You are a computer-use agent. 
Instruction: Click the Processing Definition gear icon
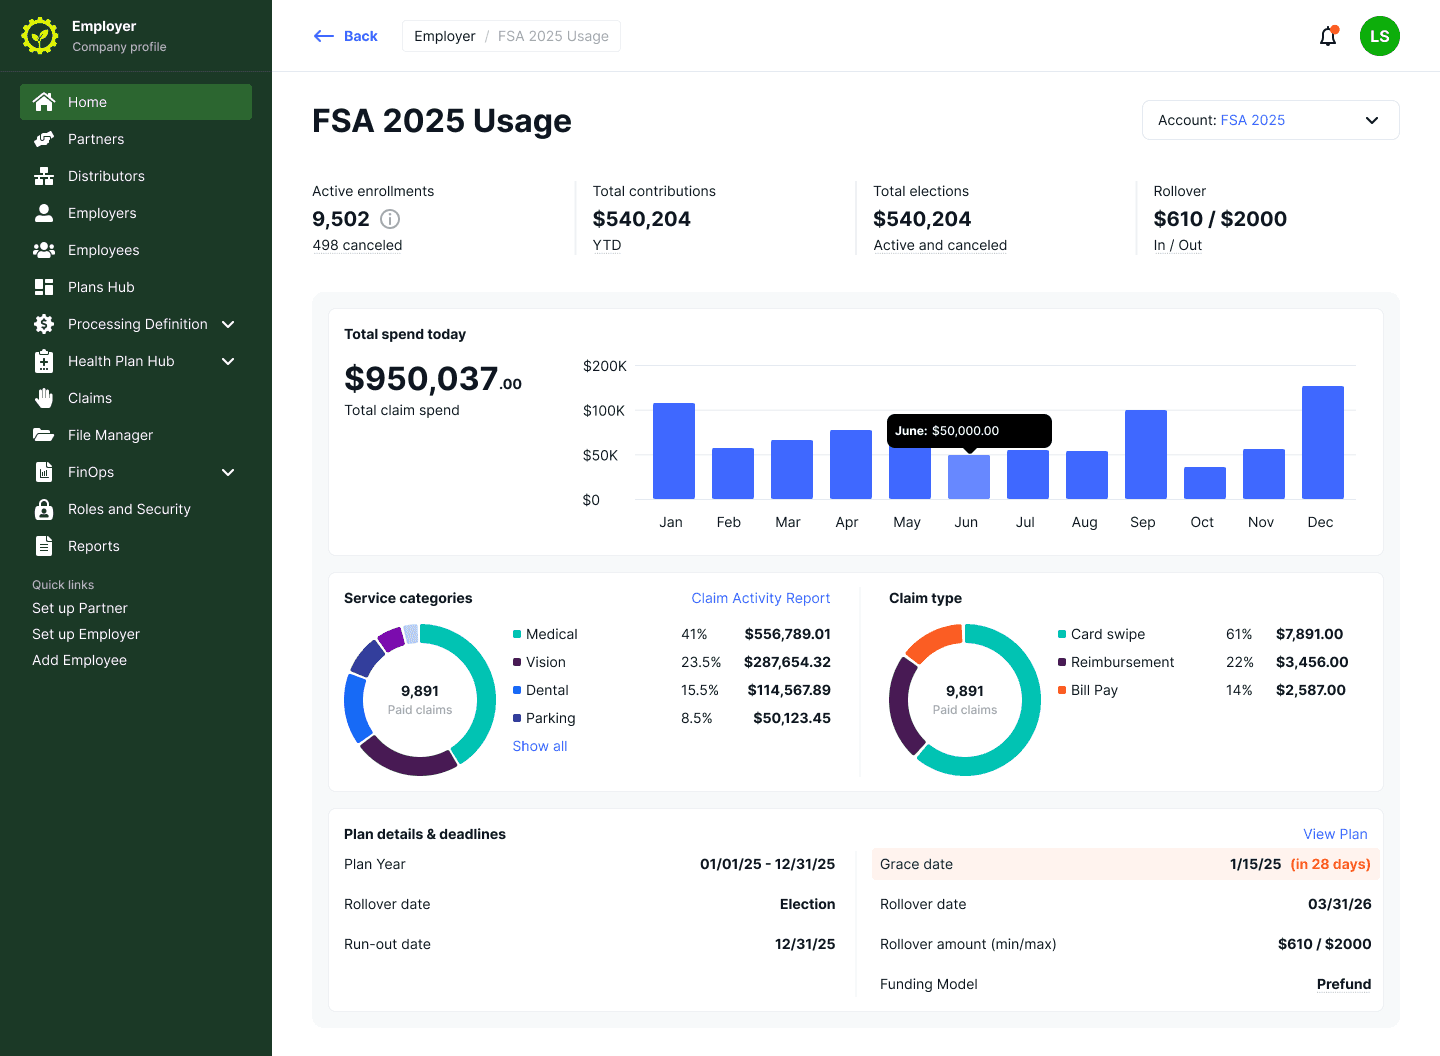[x=44, y=324]
